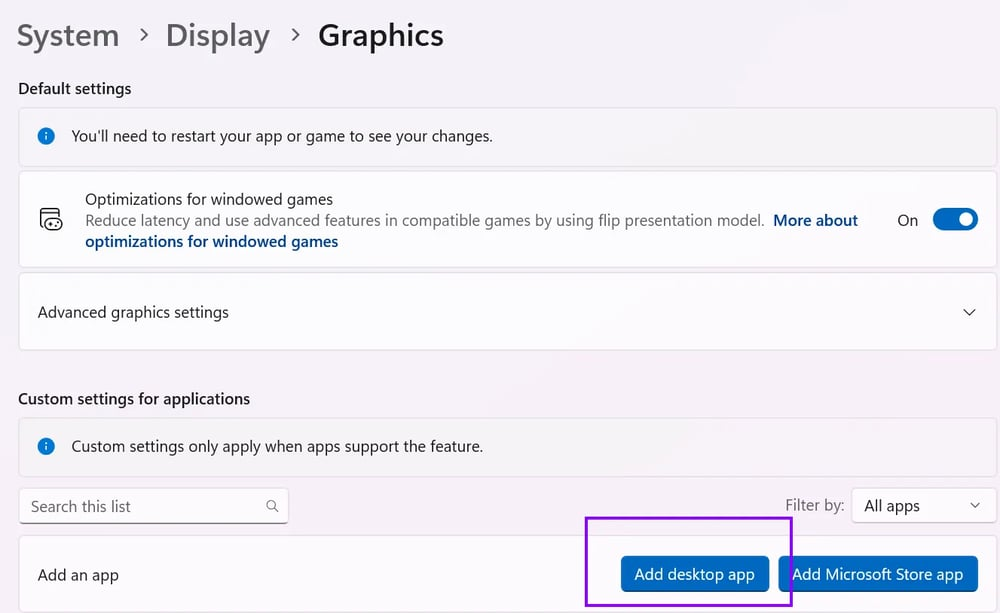Click info icon beside custom settings notice

click(46, 446)
